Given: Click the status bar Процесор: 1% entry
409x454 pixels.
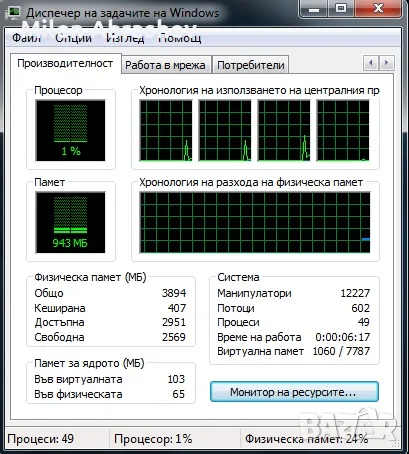Looking at the screenshot, I should click(x=153, y=439).
